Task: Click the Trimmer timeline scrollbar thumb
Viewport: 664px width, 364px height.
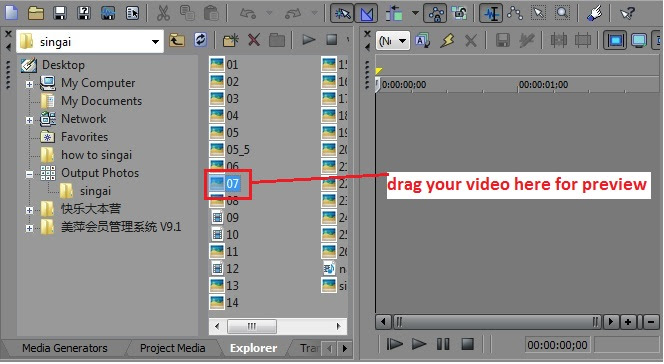Action: (498, 322)
